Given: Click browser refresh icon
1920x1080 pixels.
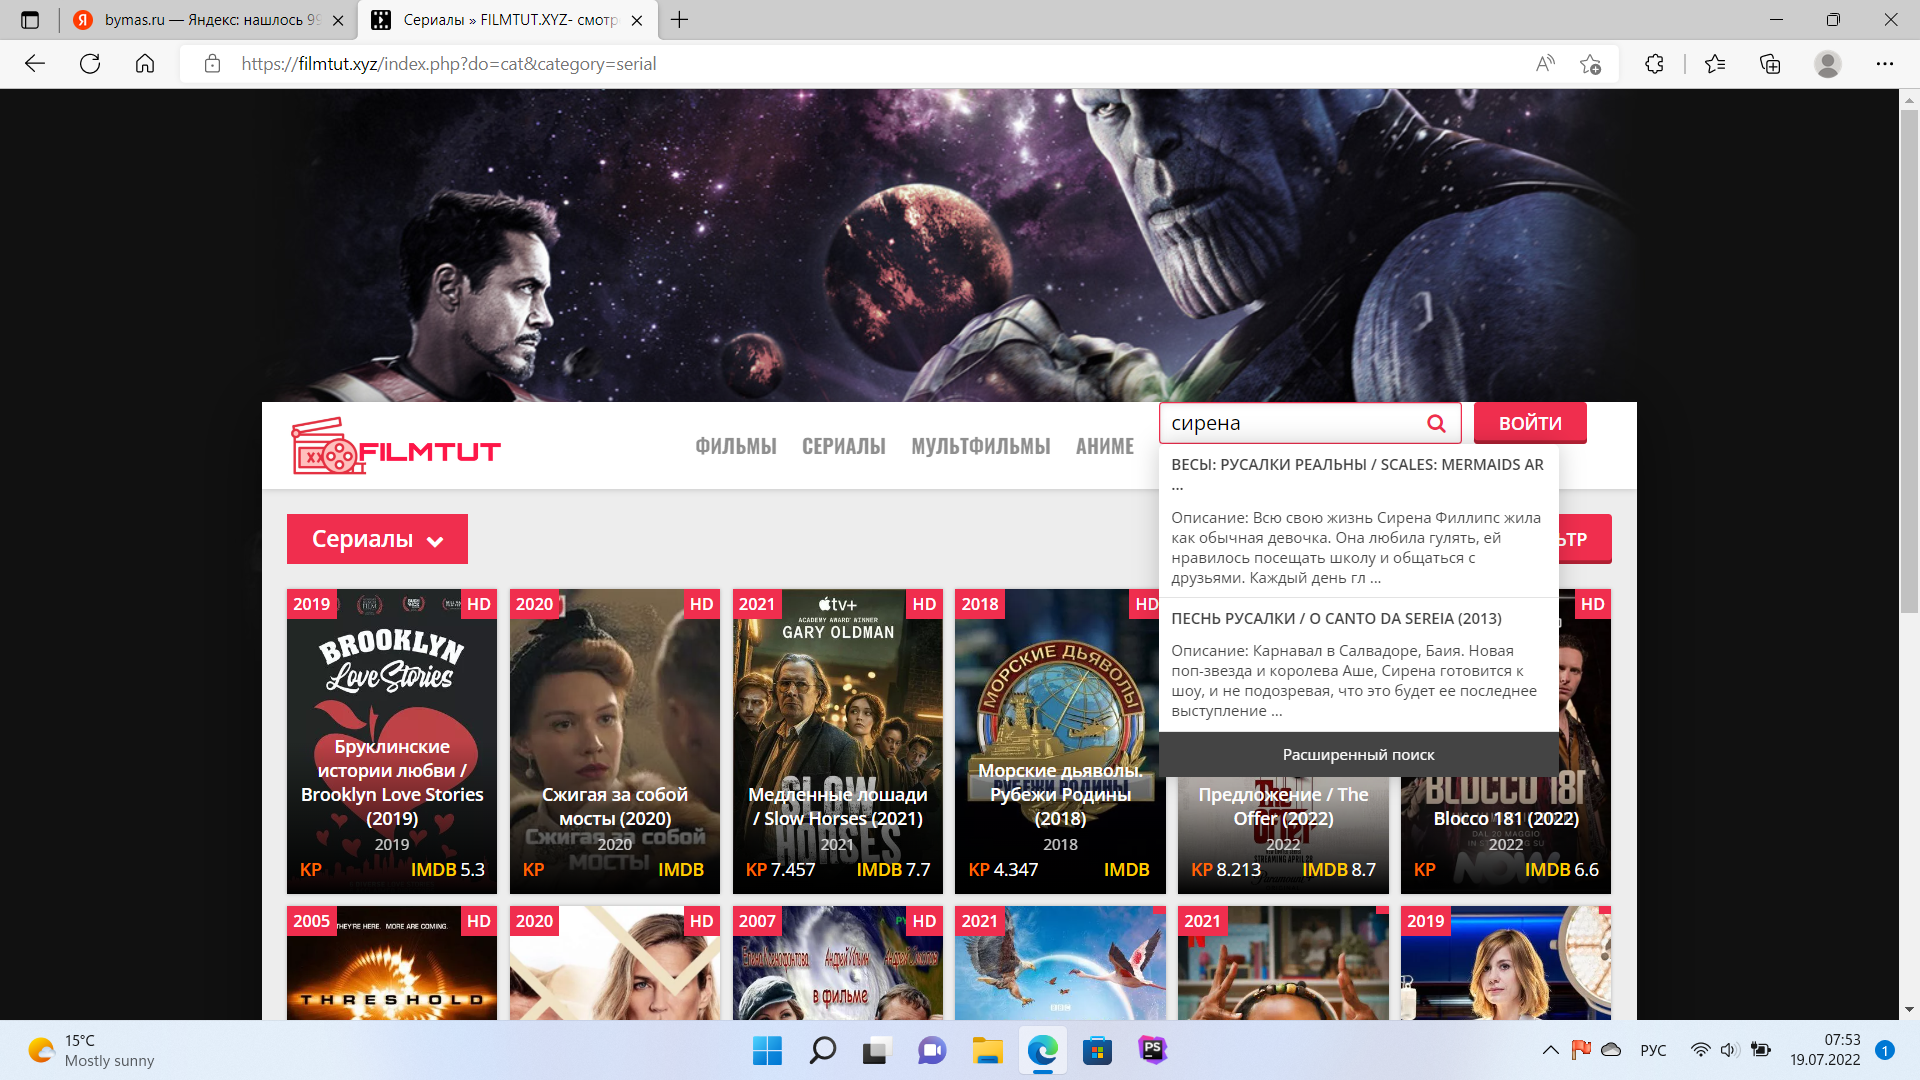Looking at the screenshot, I should (90, 64).
